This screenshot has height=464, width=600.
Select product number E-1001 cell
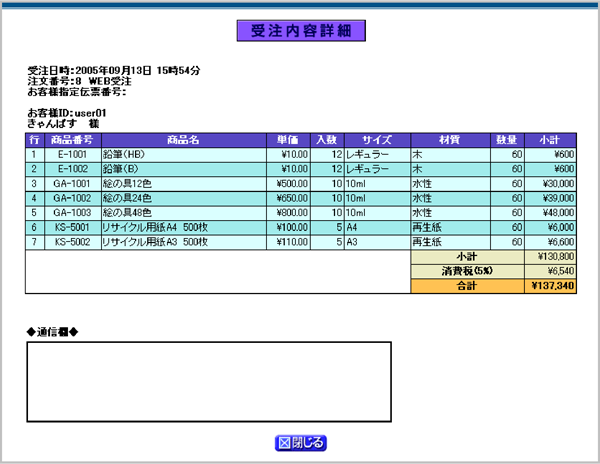click(72, 155)
